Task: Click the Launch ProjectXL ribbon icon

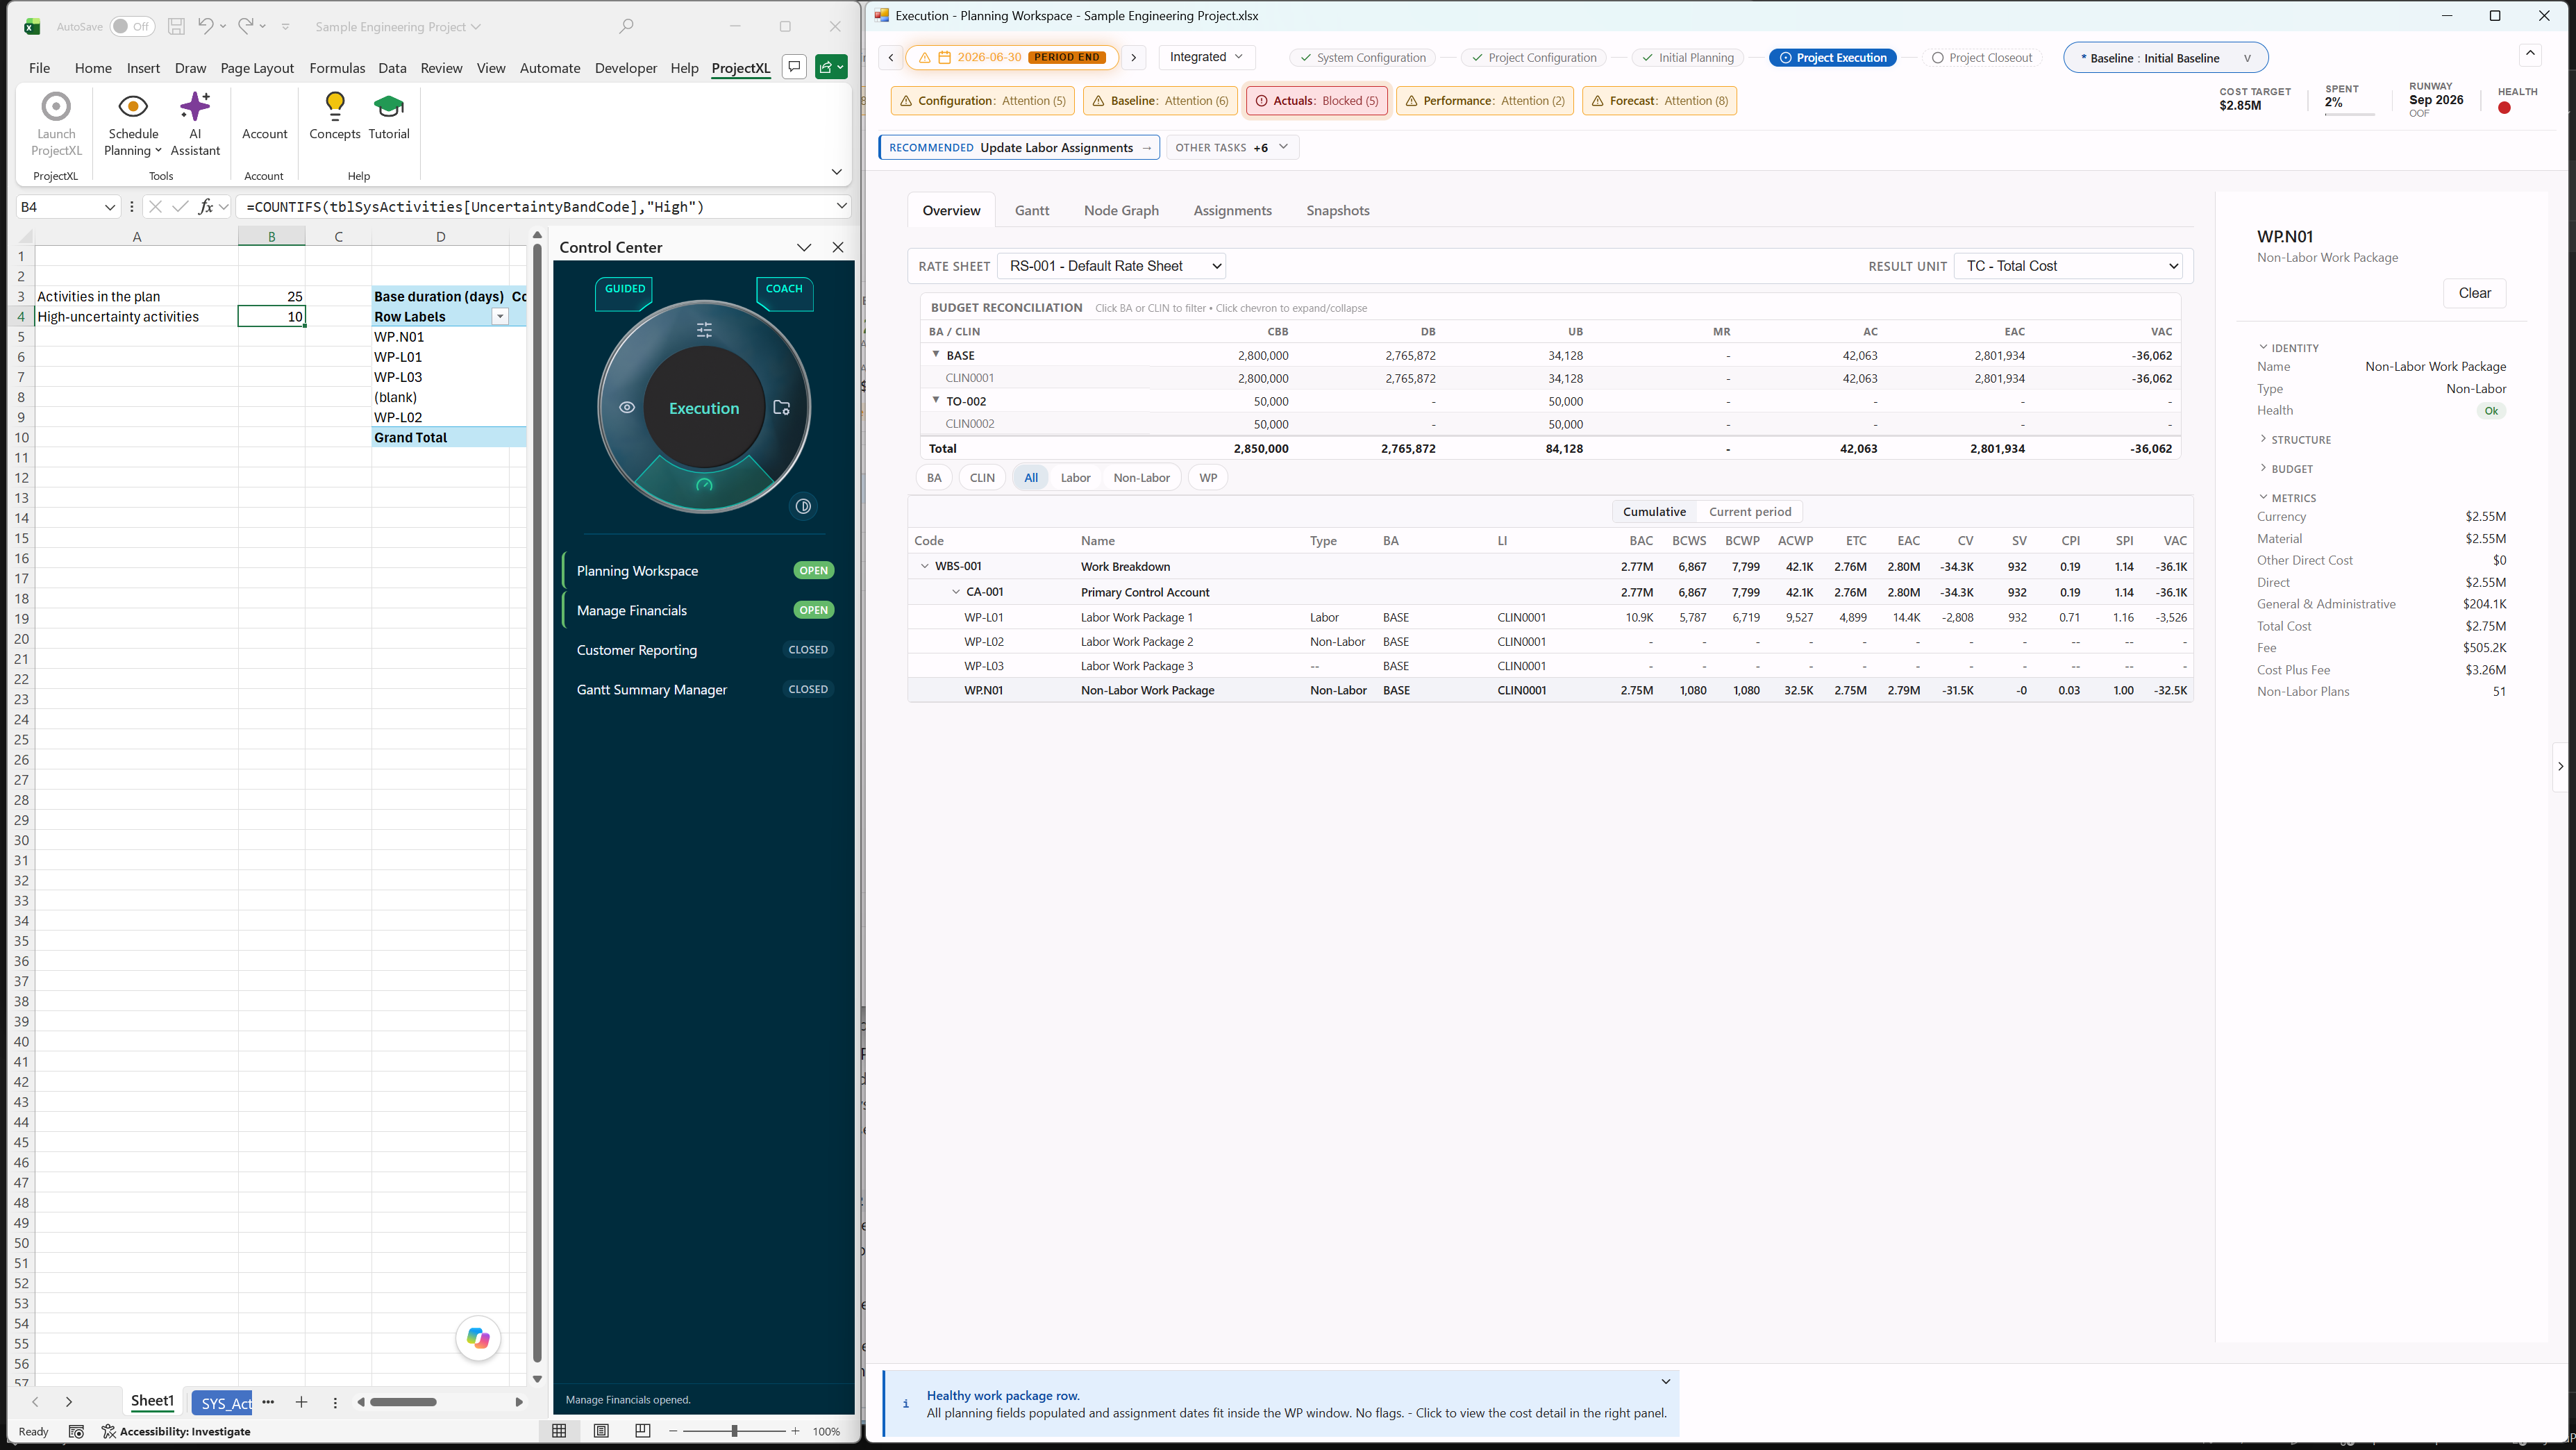Action: [x=56, y=123]
